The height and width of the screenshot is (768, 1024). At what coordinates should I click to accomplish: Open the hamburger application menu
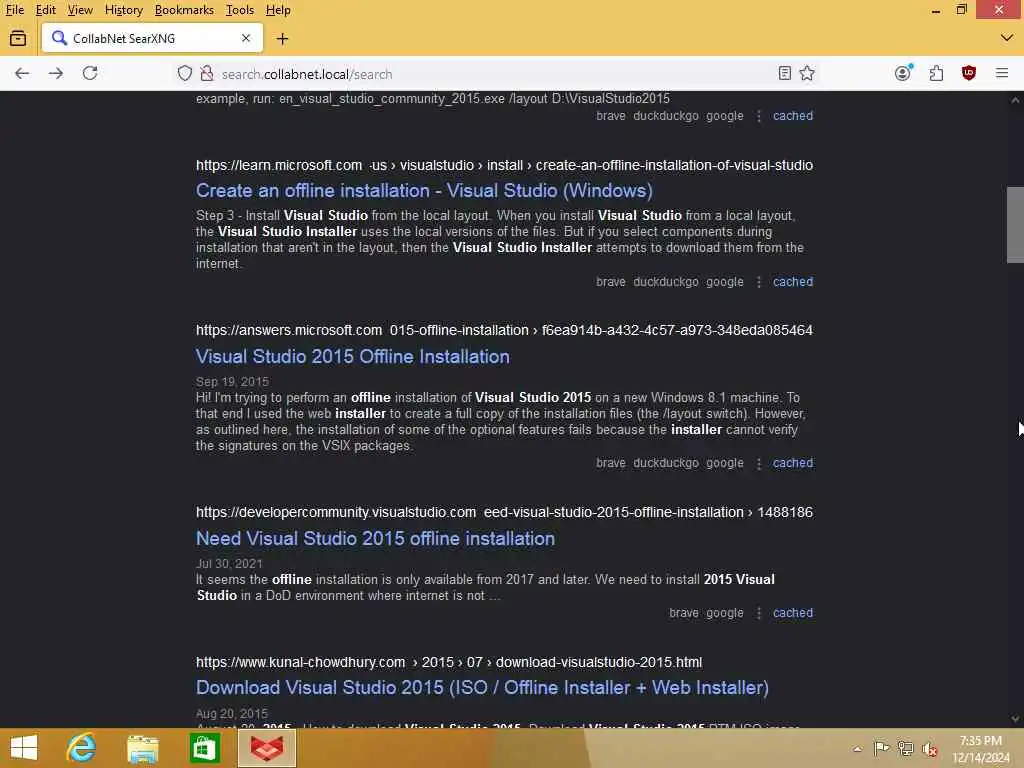click(x=1002, y=73)
